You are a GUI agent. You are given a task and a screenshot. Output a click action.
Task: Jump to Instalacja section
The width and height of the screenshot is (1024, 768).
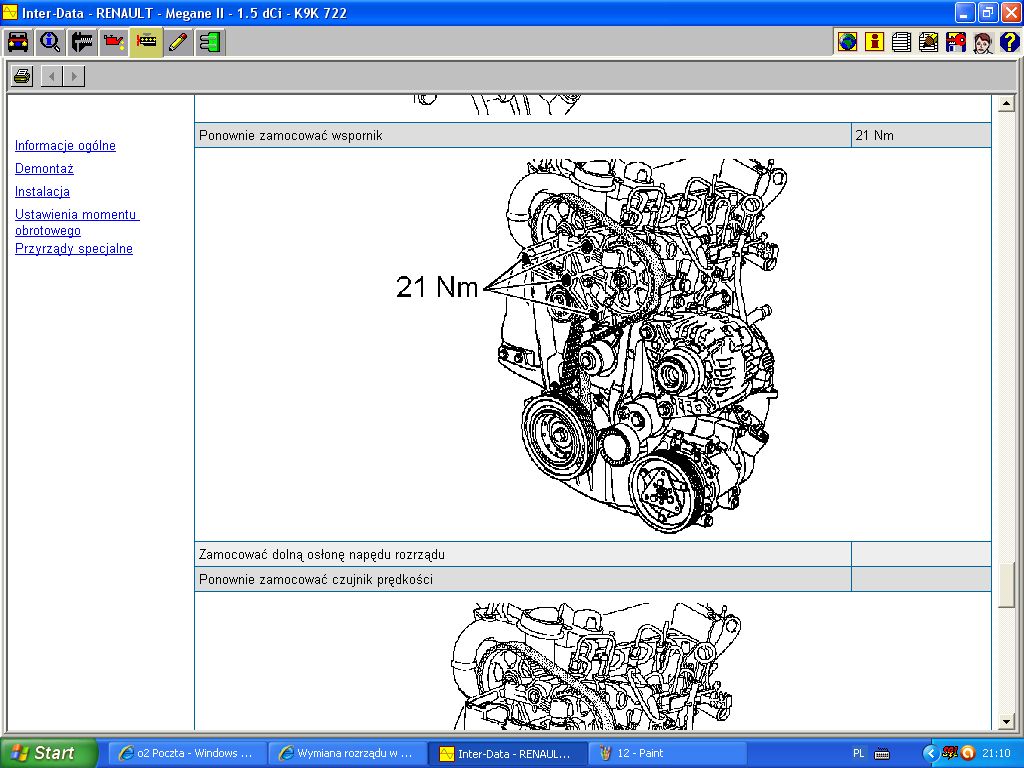[42, 192]
